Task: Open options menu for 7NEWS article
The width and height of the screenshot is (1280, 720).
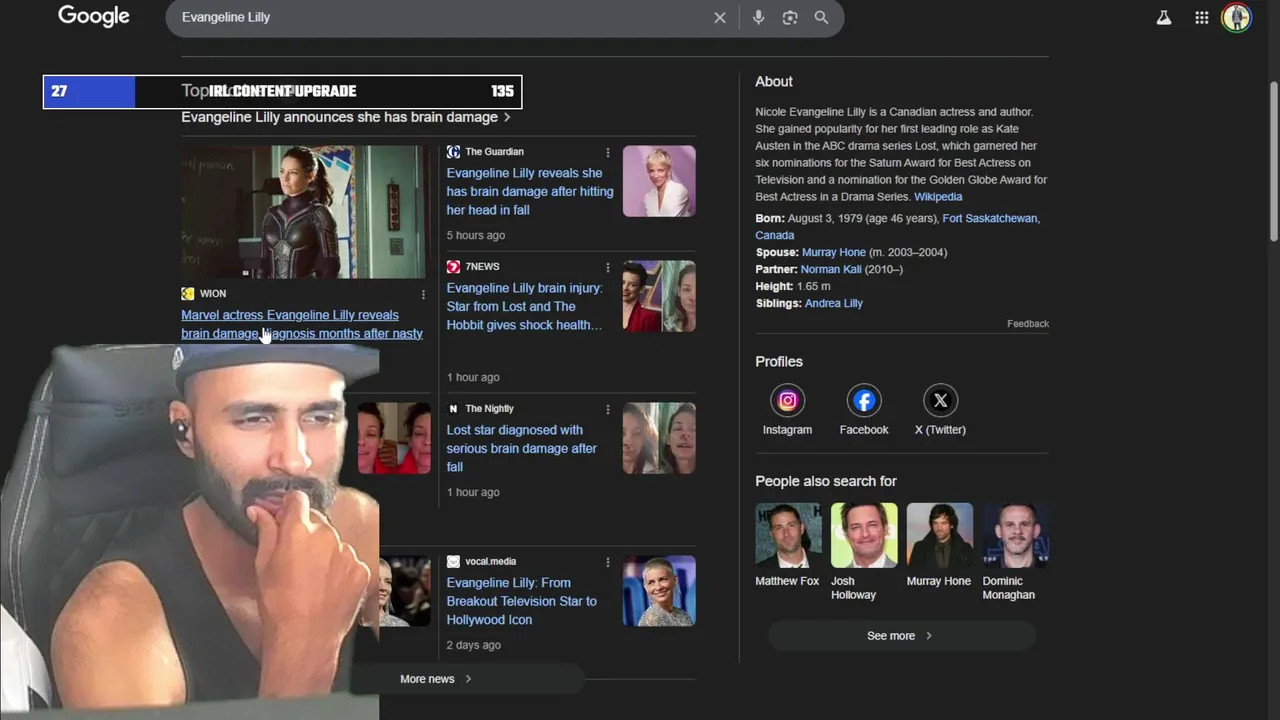Action: pyautogui.click(x=607, y=267)
